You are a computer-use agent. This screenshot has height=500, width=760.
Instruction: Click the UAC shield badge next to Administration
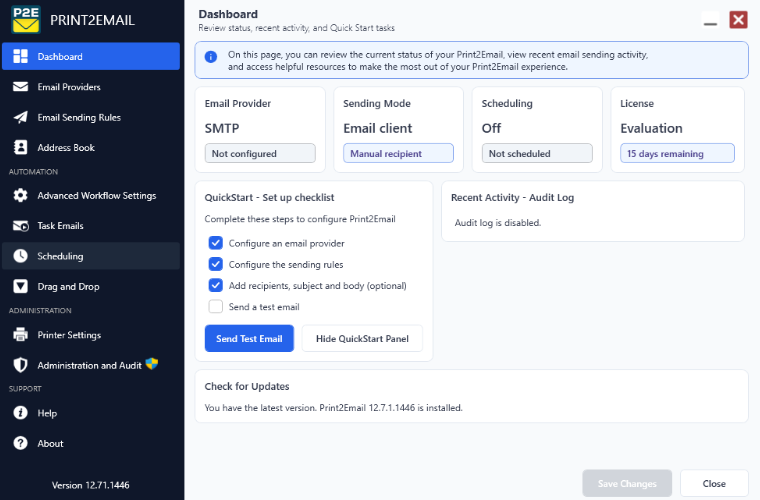[152, 363]
